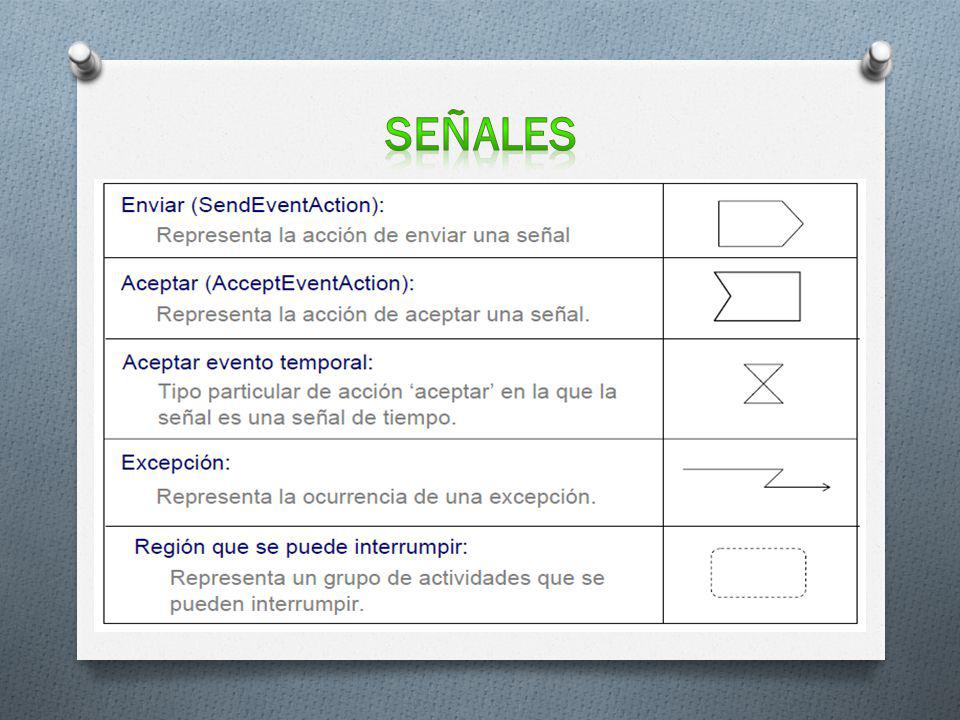Click the Aceptar evento temporal heading
This screenshot has height=720, width=960.
[247, 362]
